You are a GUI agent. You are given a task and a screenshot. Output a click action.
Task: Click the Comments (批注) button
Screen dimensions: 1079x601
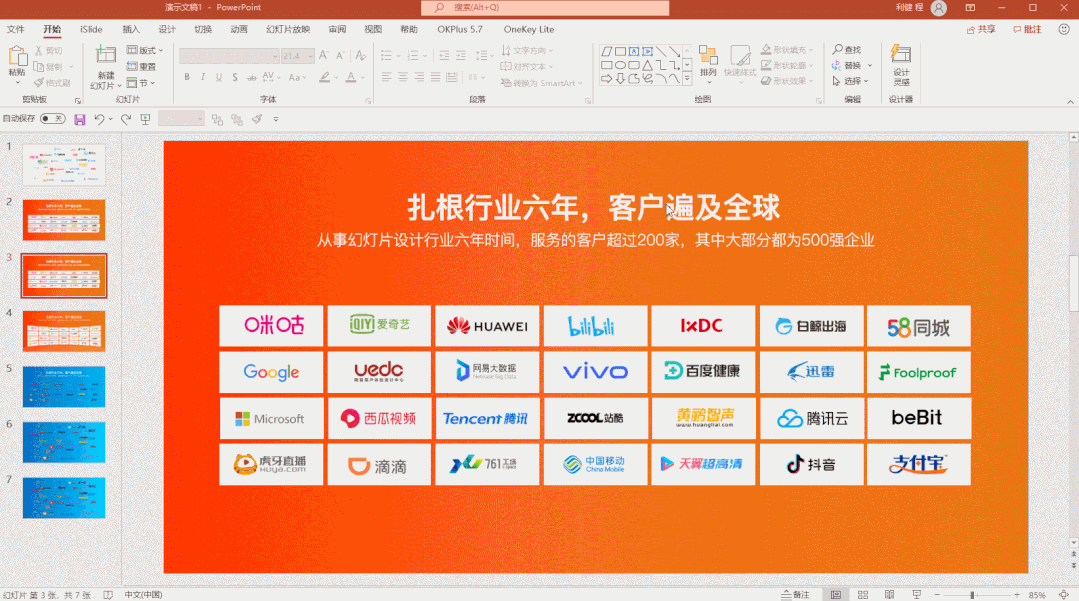coord(1027,30)
